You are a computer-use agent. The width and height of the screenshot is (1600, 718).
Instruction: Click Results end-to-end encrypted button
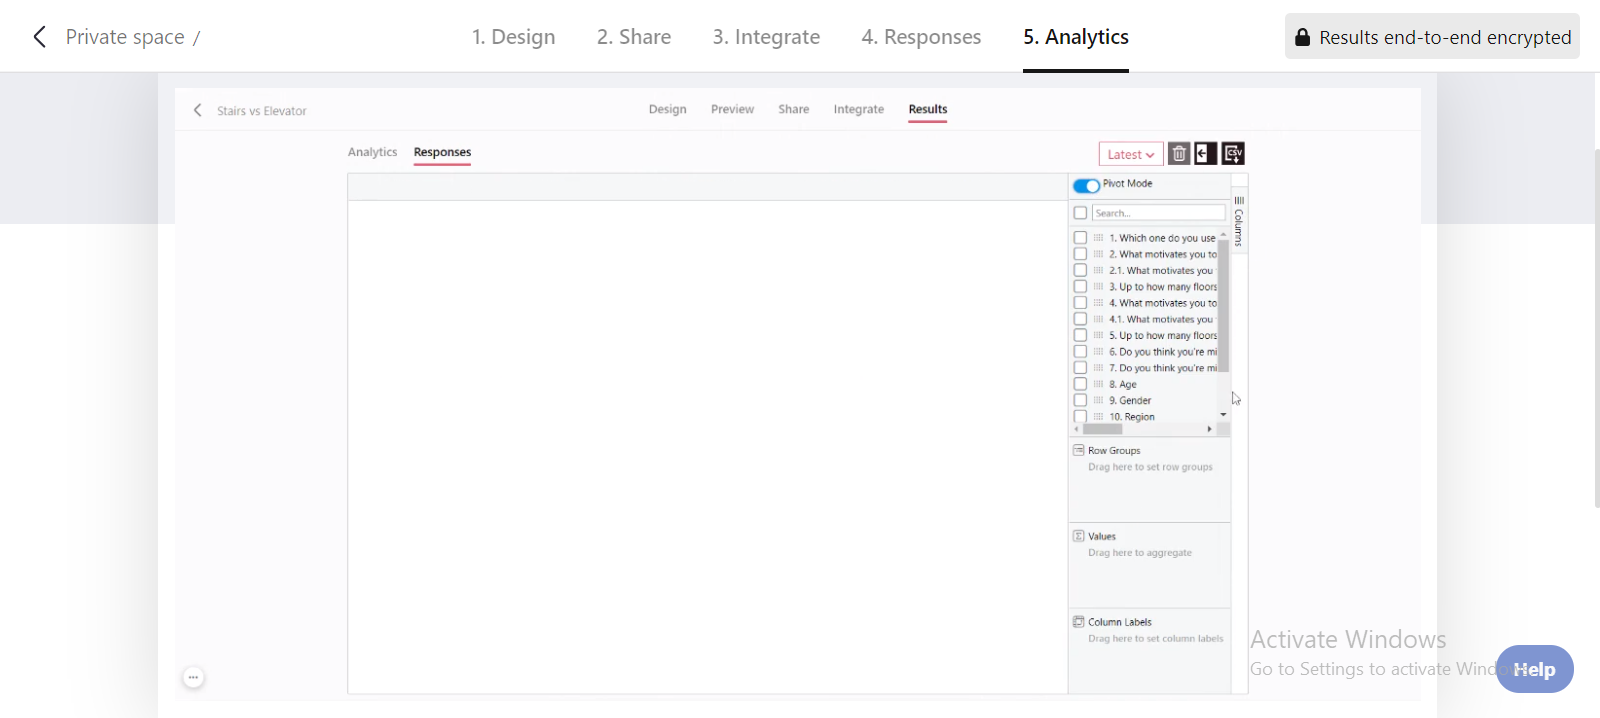pyautogui.click(x=1432, y=37)
